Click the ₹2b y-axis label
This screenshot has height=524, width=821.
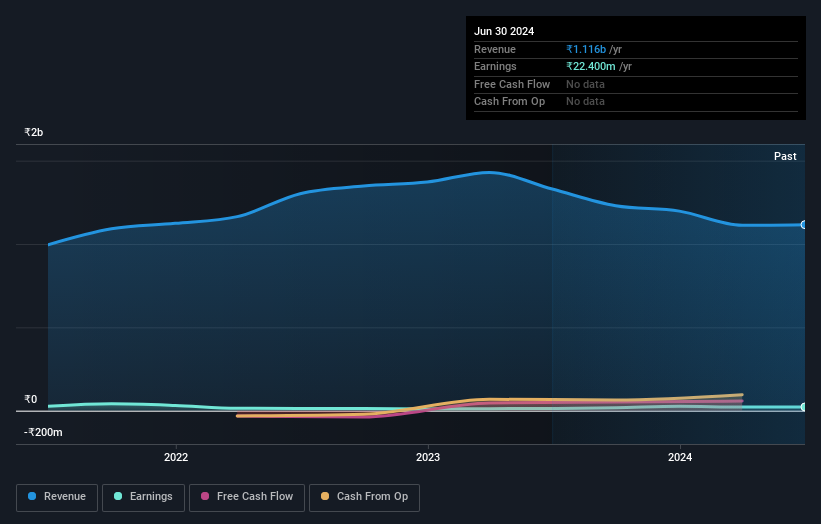pos(34,132)
